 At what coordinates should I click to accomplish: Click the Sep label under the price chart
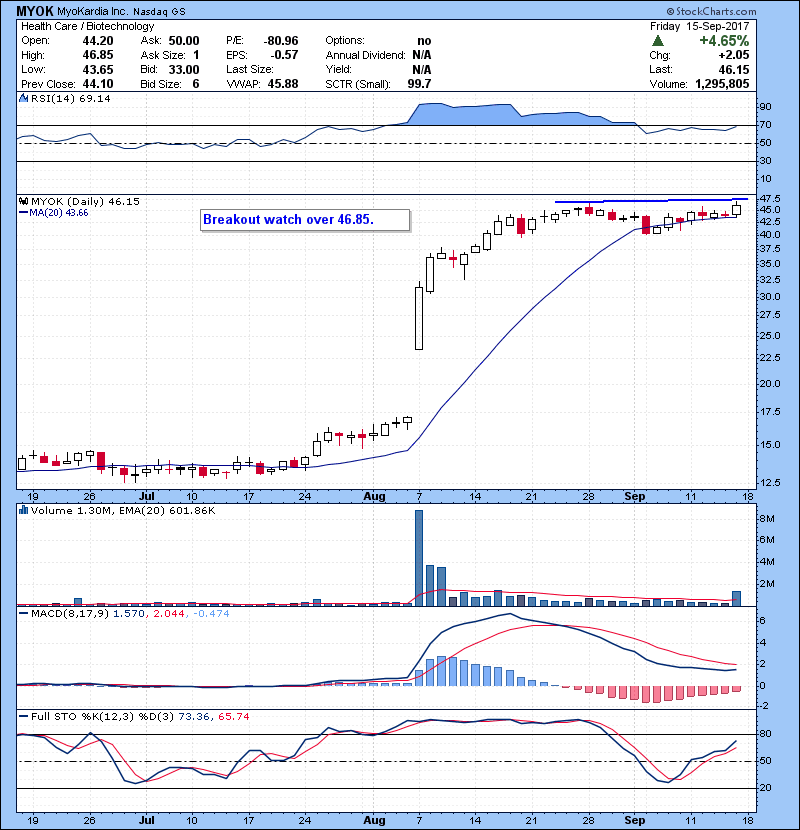point(634,497)
